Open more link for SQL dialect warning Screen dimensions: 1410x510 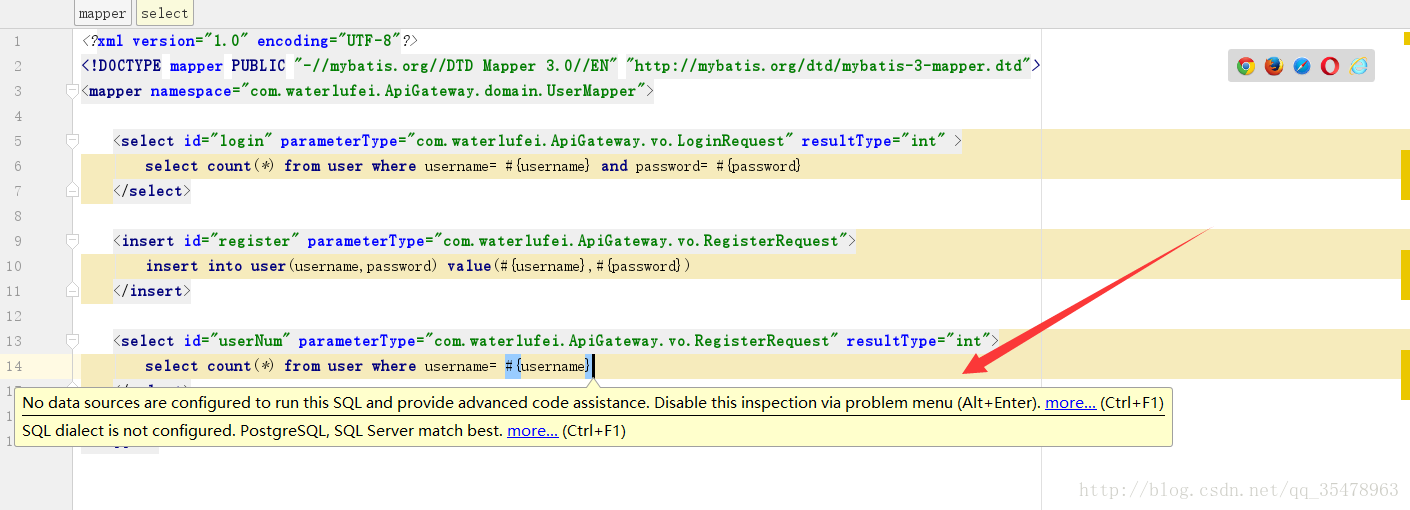[x=532, y=431]
